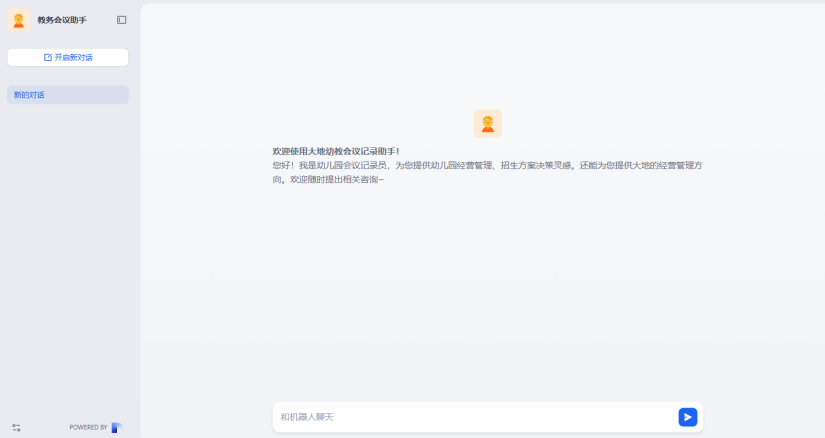Click empty space in the chat area
825x438 pixels.
480,290
